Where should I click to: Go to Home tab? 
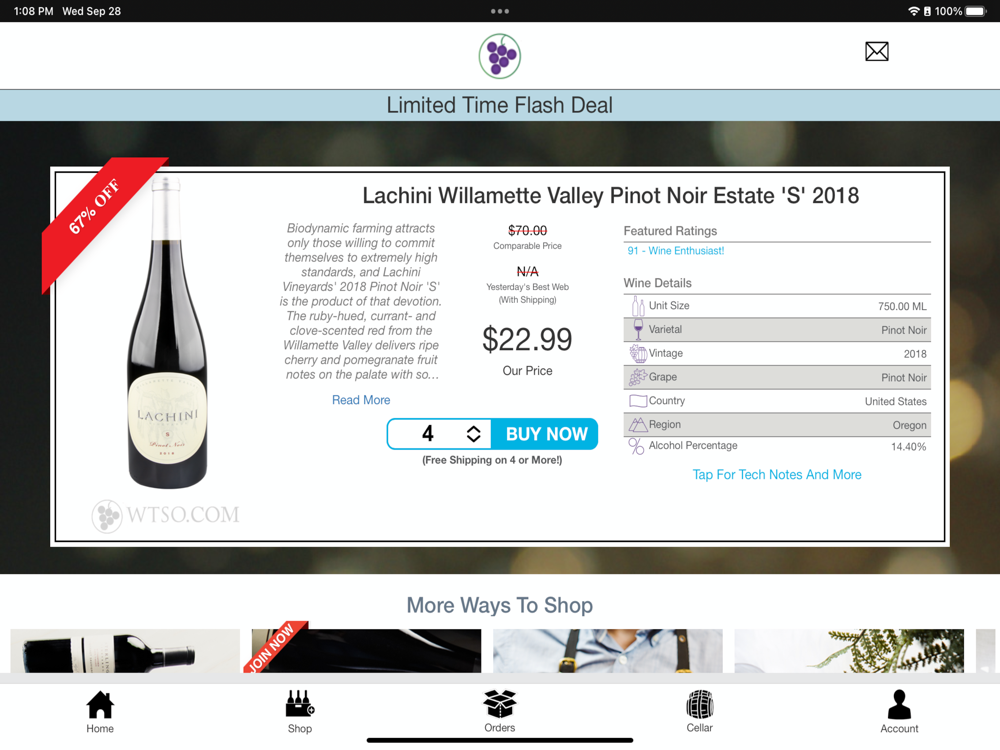pos(100,712)
